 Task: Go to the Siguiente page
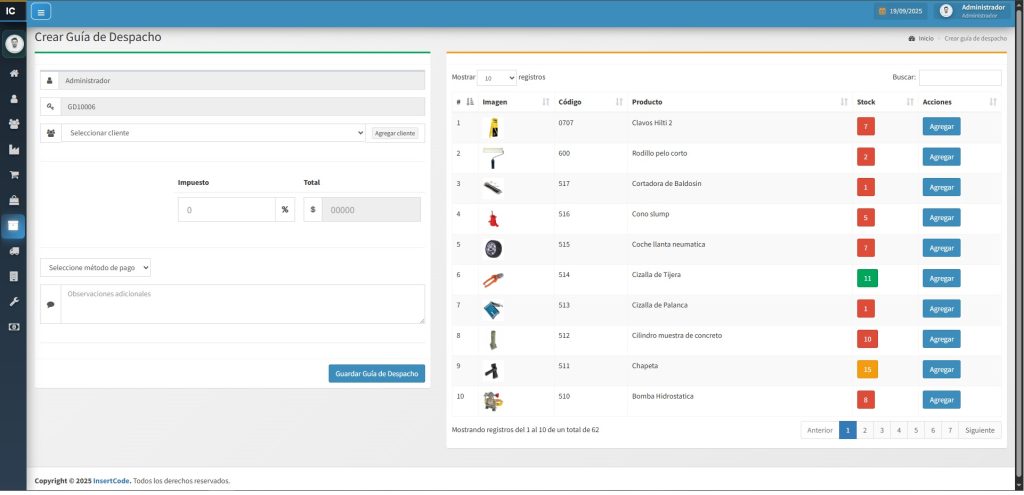pyautogui.click(x=979, y=430)
